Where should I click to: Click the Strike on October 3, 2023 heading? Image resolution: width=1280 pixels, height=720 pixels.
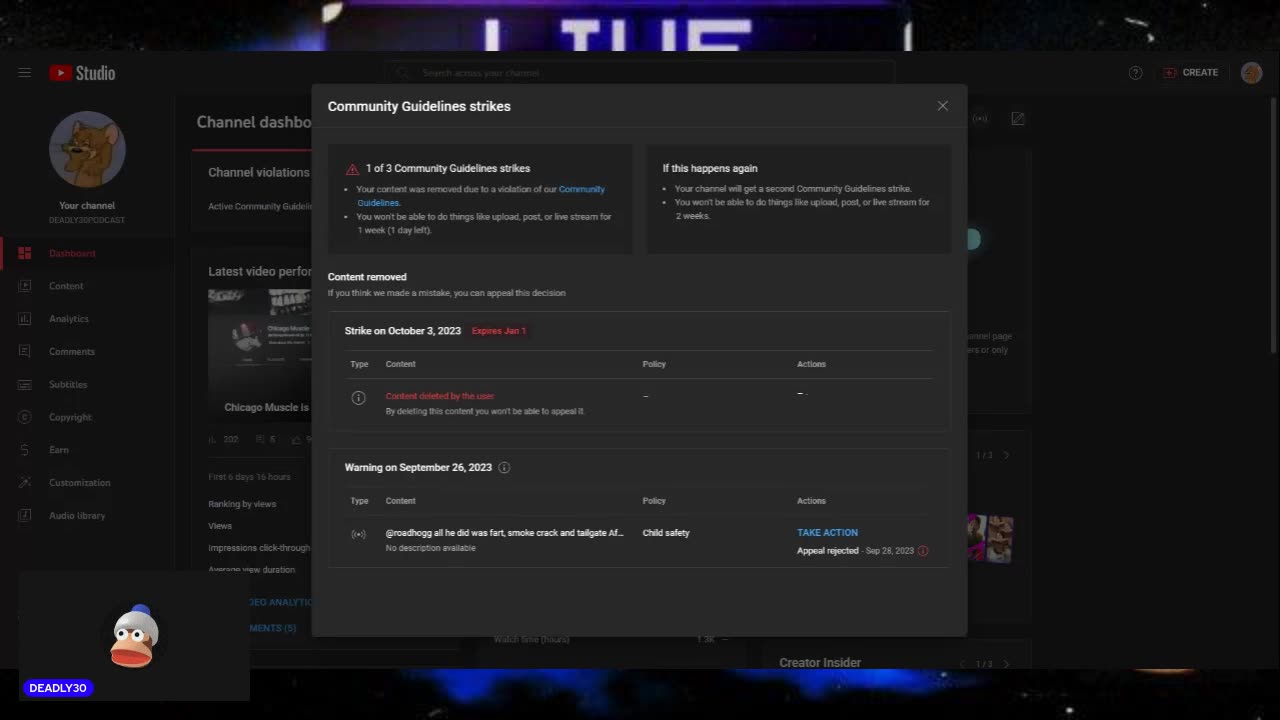pyautogui.click(x=403, y=331)
